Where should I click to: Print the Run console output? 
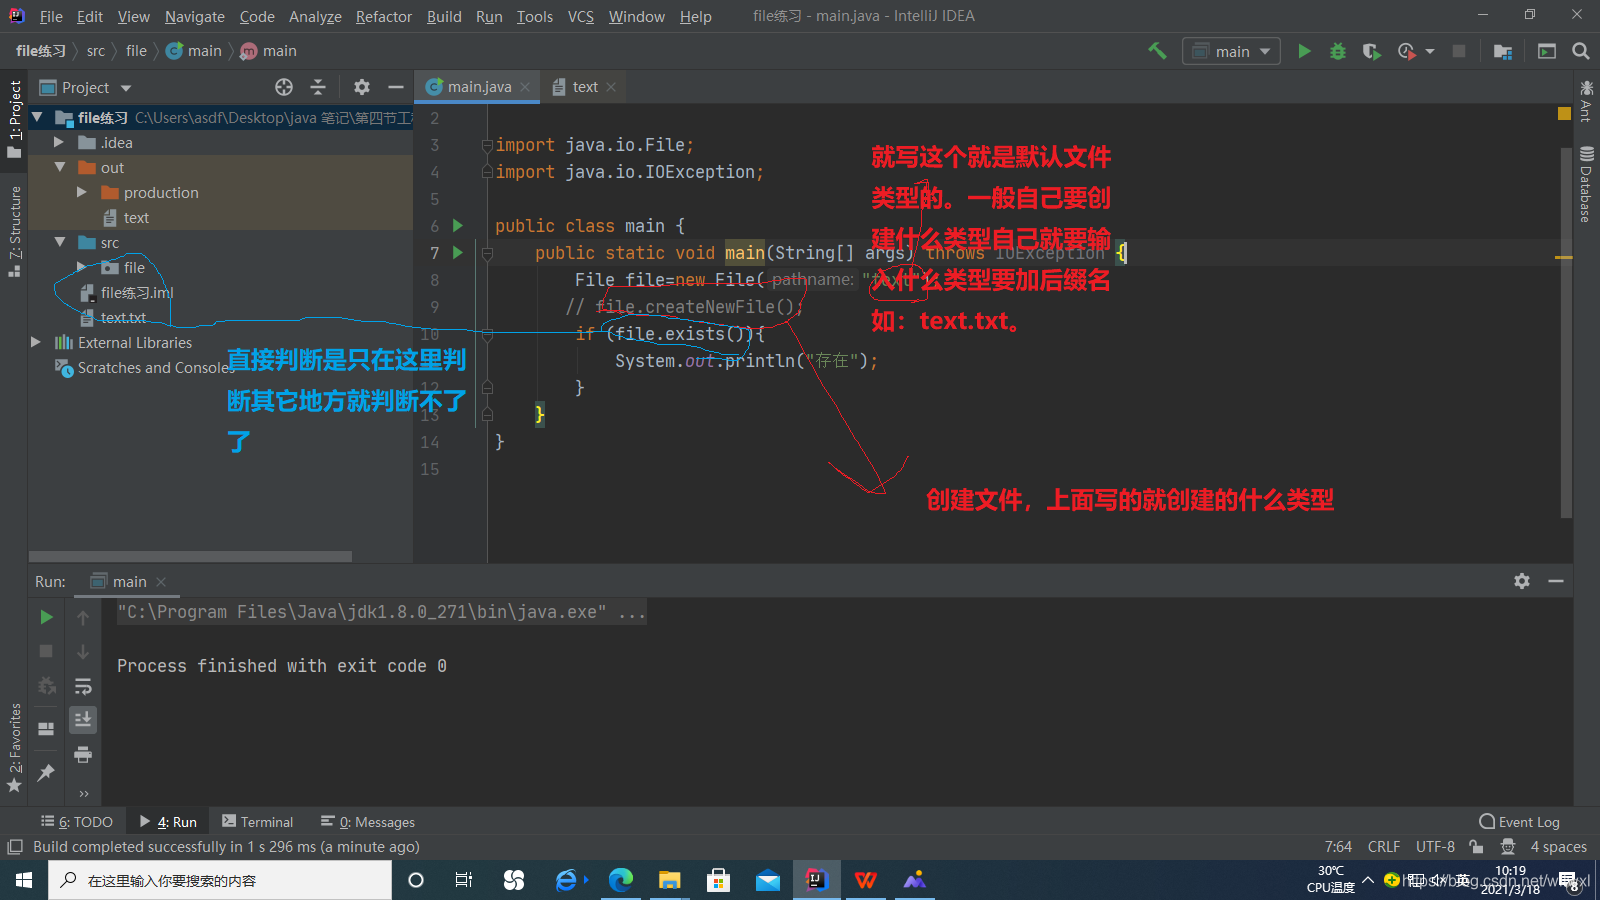83,754
